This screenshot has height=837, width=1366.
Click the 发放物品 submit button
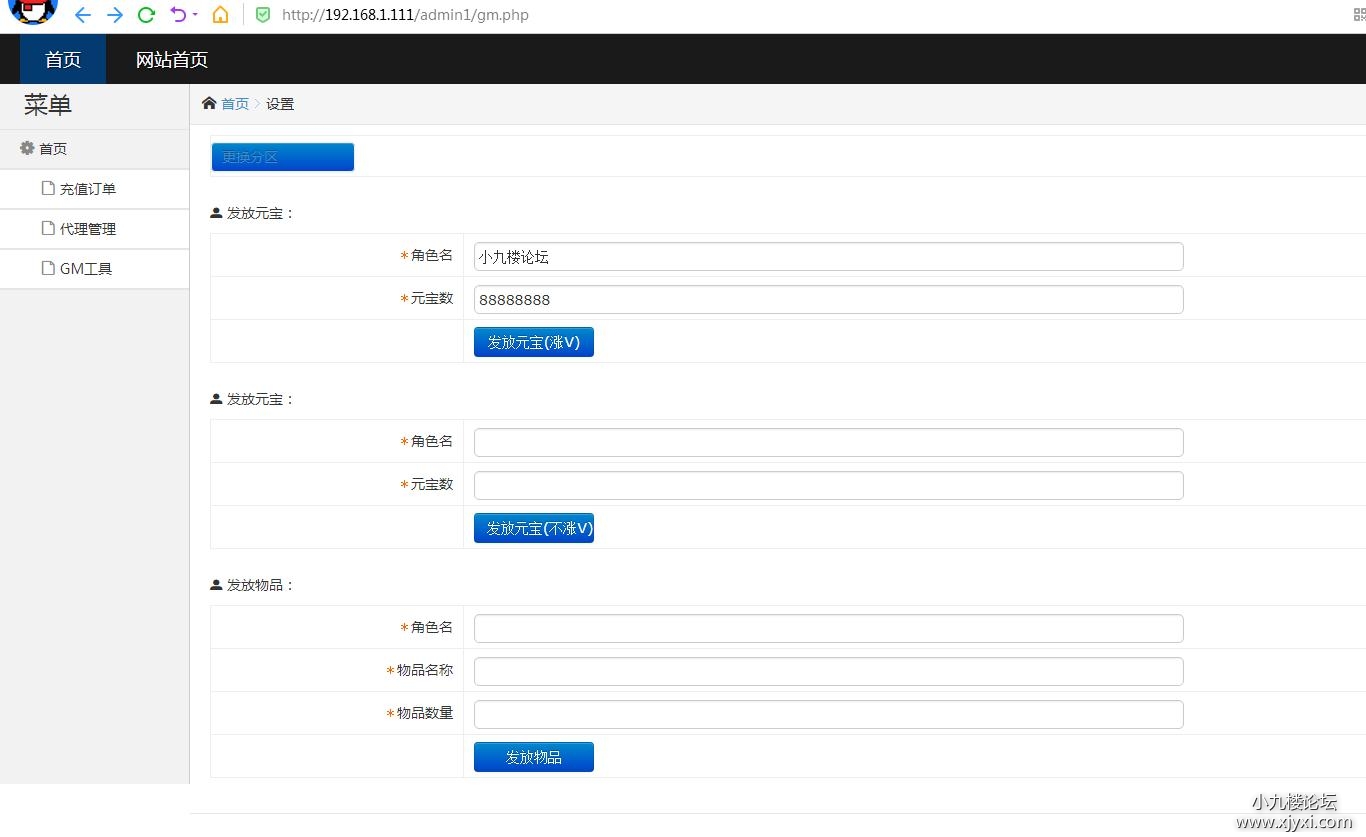(533, 757)
